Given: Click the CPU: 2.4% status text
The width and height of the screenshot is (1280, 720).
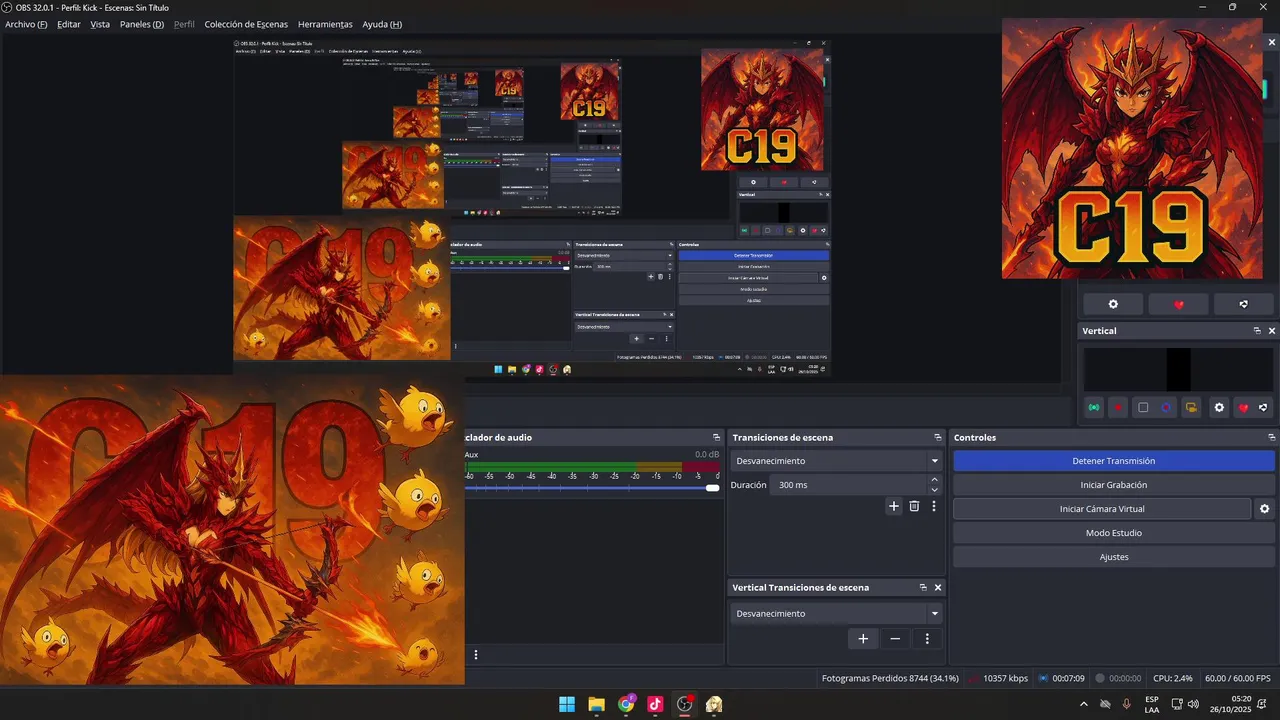Looking at the screenshot, I should 1172,678.
